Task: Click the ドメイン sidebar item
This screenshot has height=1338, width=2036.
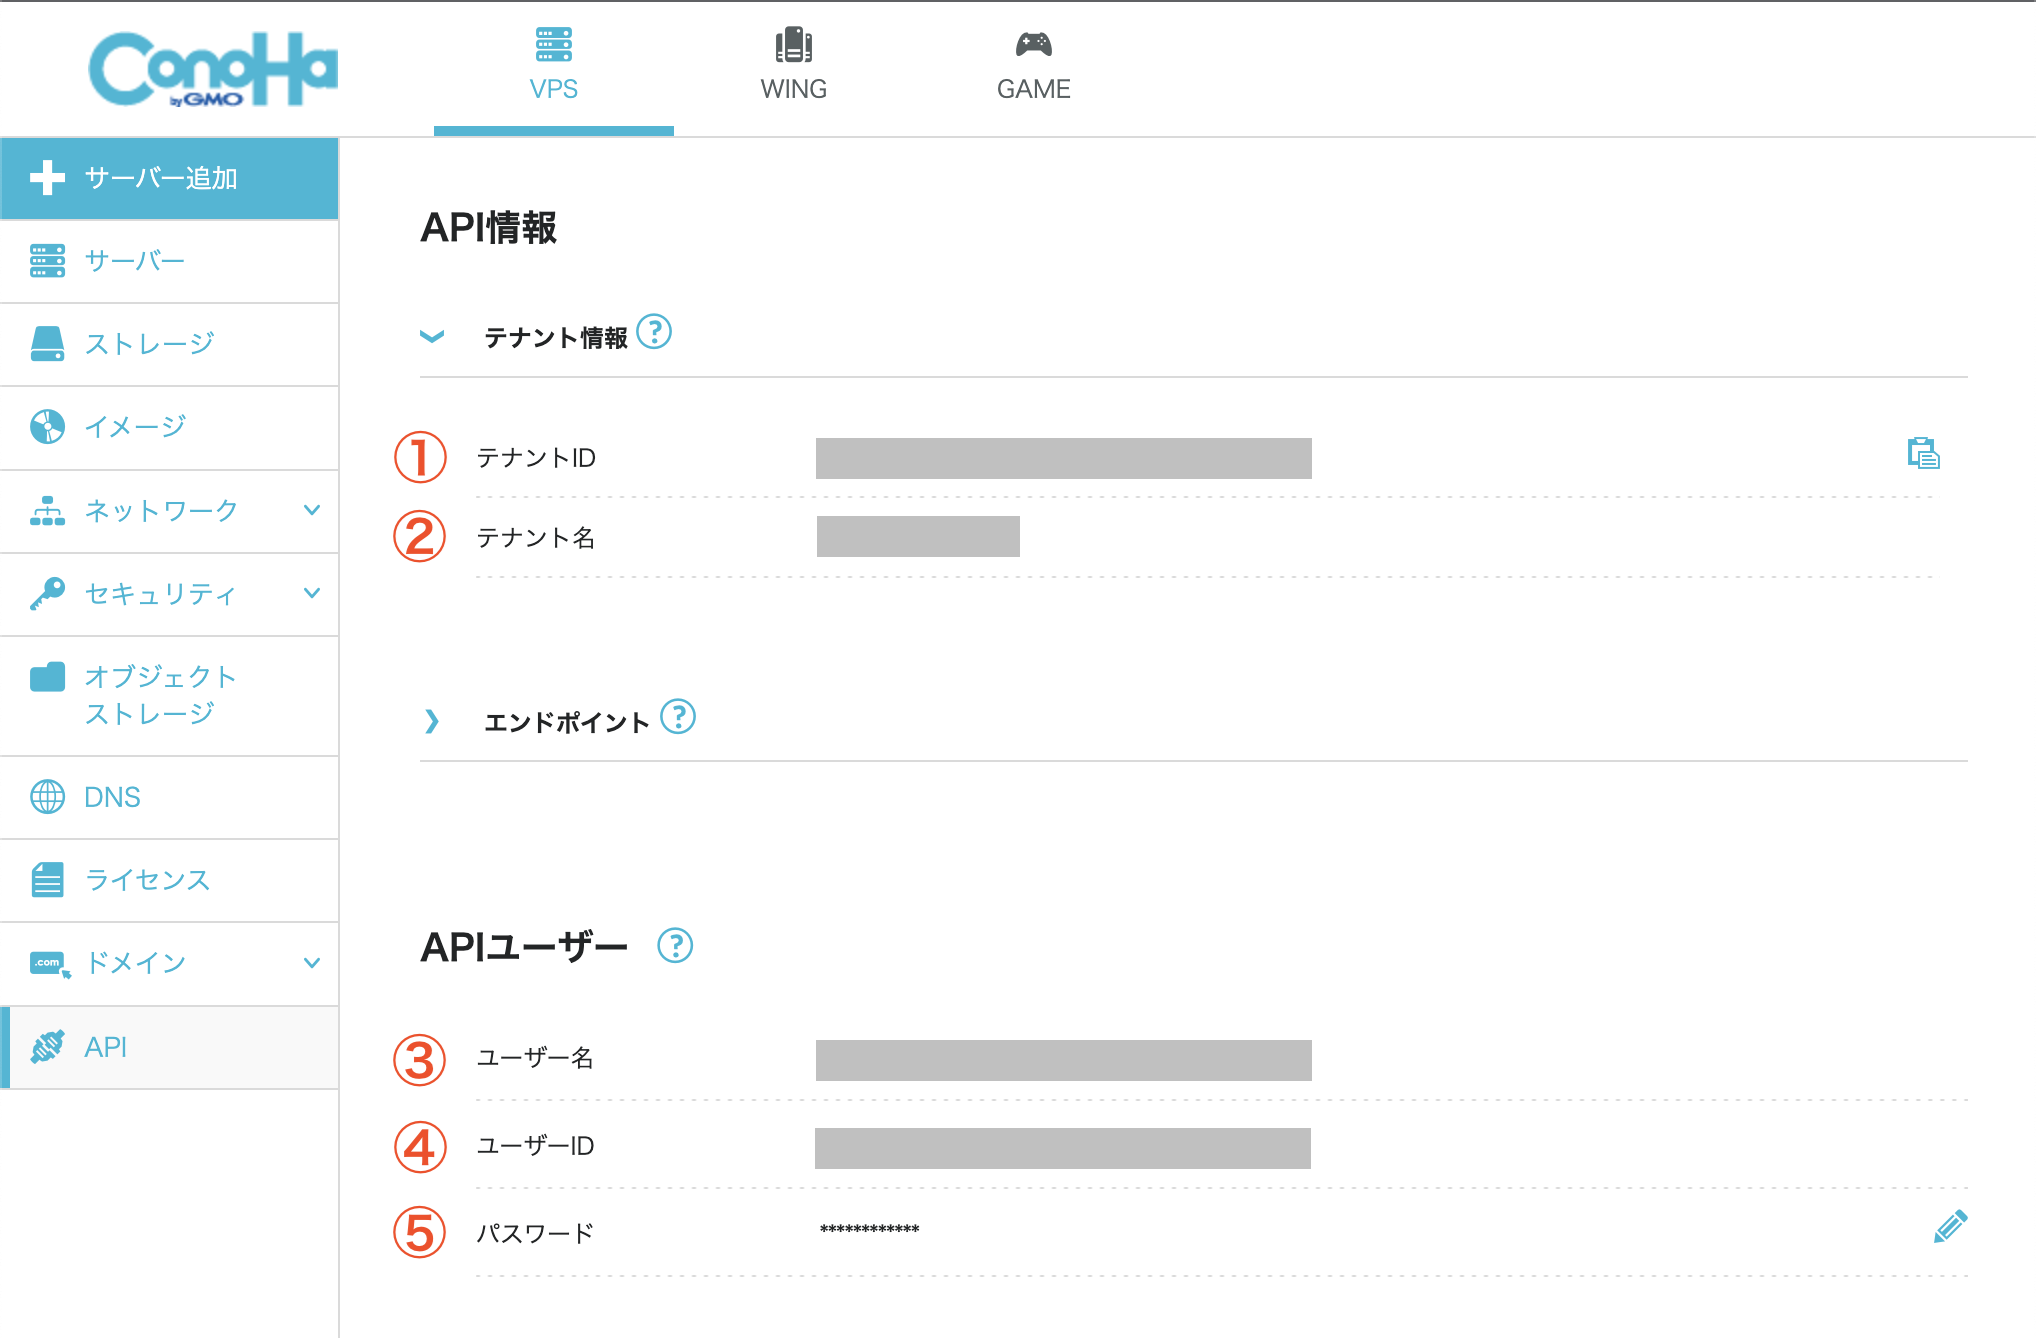Action: click(x=169, y=963)
